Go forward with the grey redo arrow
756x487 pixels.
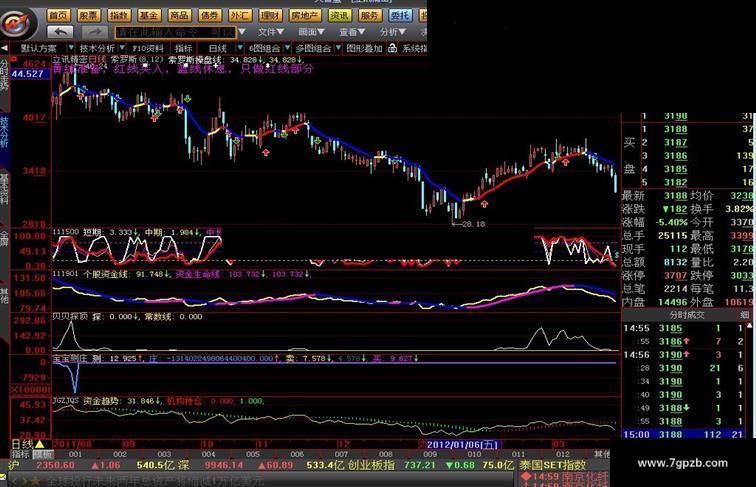(95, 32)
